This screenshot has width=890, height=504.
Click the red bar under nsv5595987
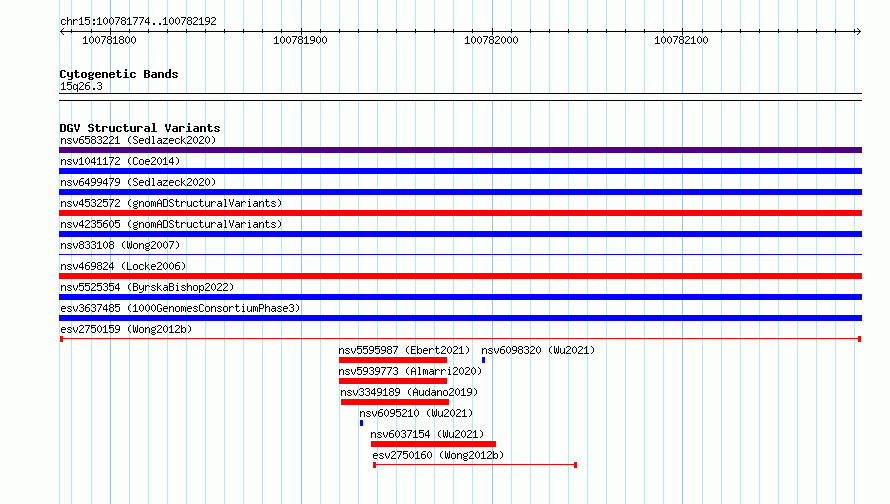click(x=393, y=360)
